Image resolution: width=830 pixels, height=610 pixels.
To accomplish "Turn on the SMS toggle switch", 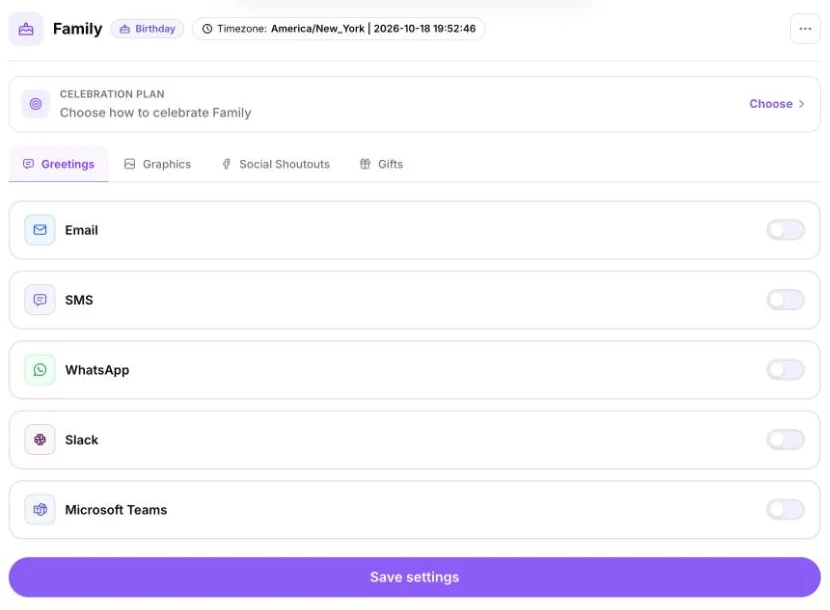I will pos(786,300).
